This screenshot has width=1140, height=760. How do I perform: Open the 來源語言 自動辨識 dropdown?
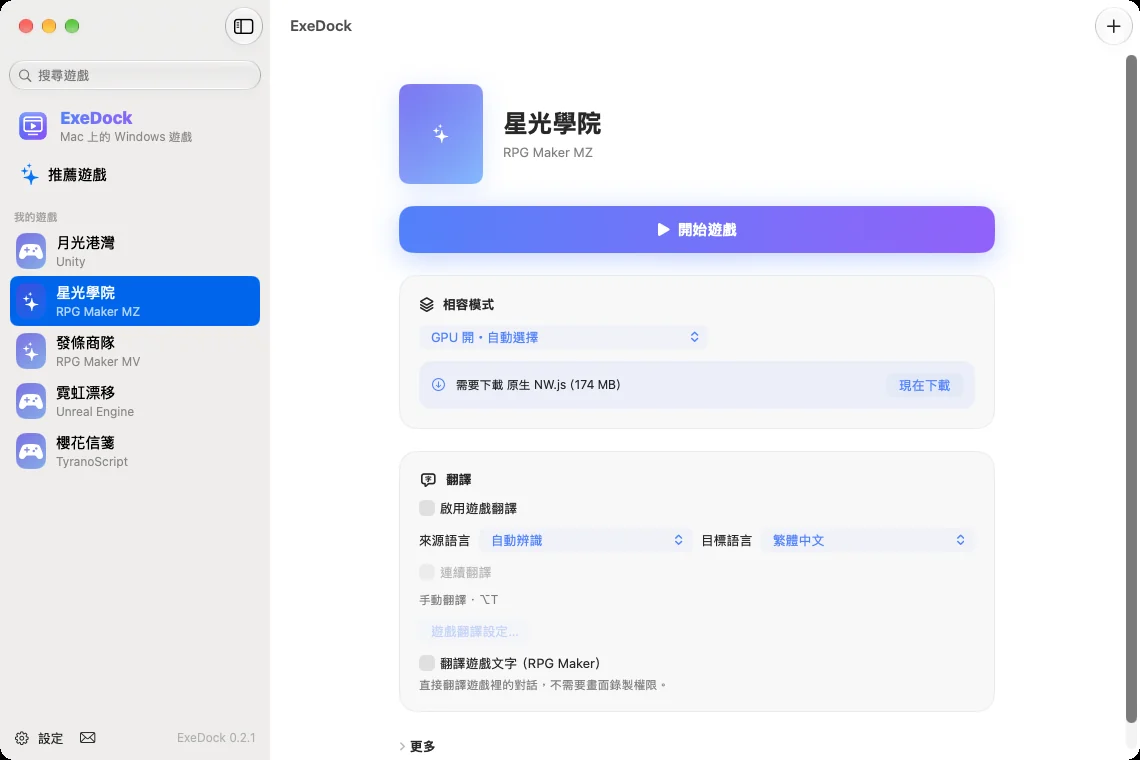click(x=584, y=540)
